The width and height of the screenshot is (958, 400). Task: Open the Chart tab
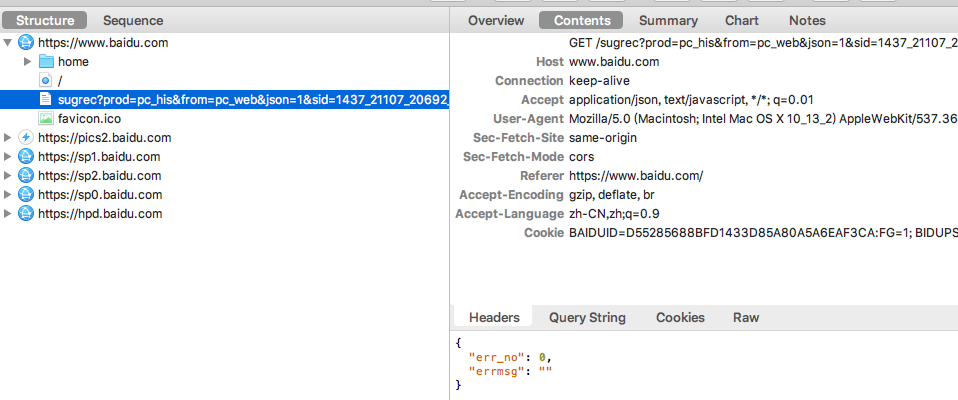(x=742, y=20)
